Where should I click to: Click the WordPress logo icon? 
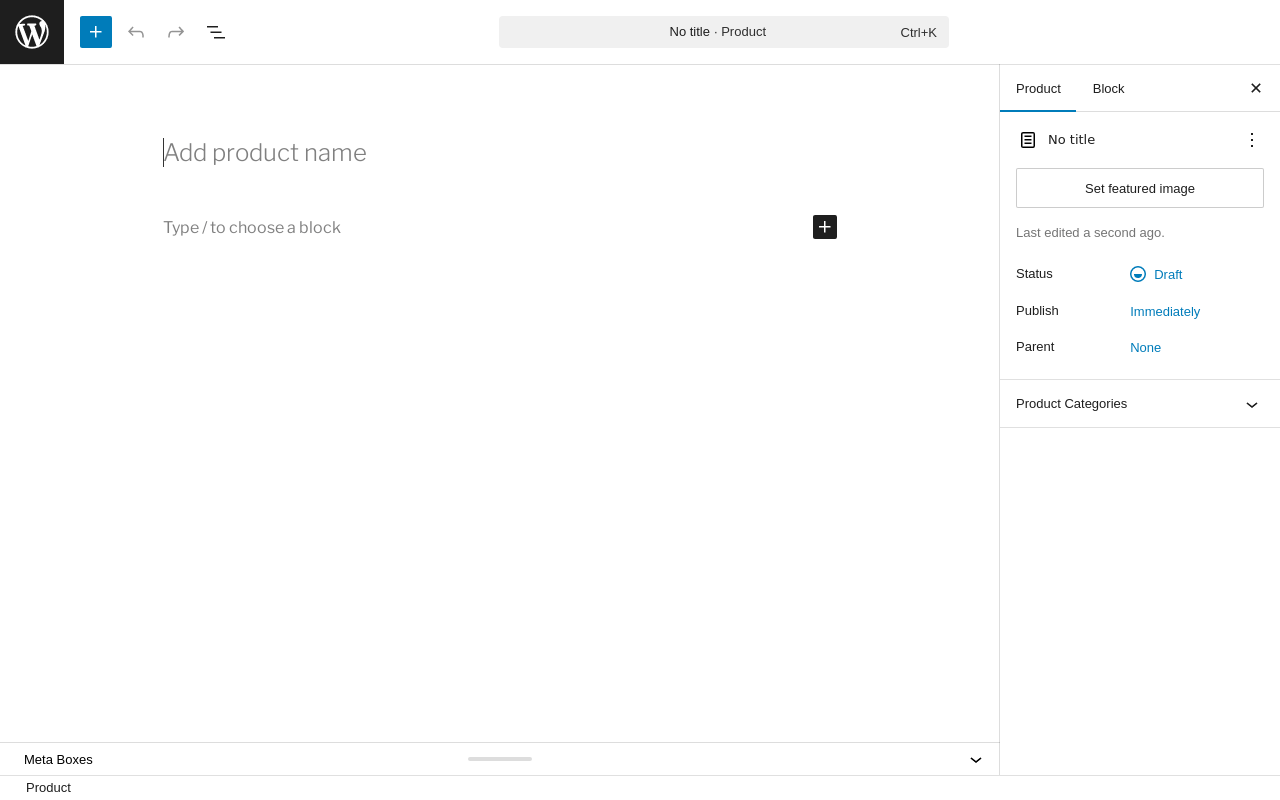click(x=32, y=32)
